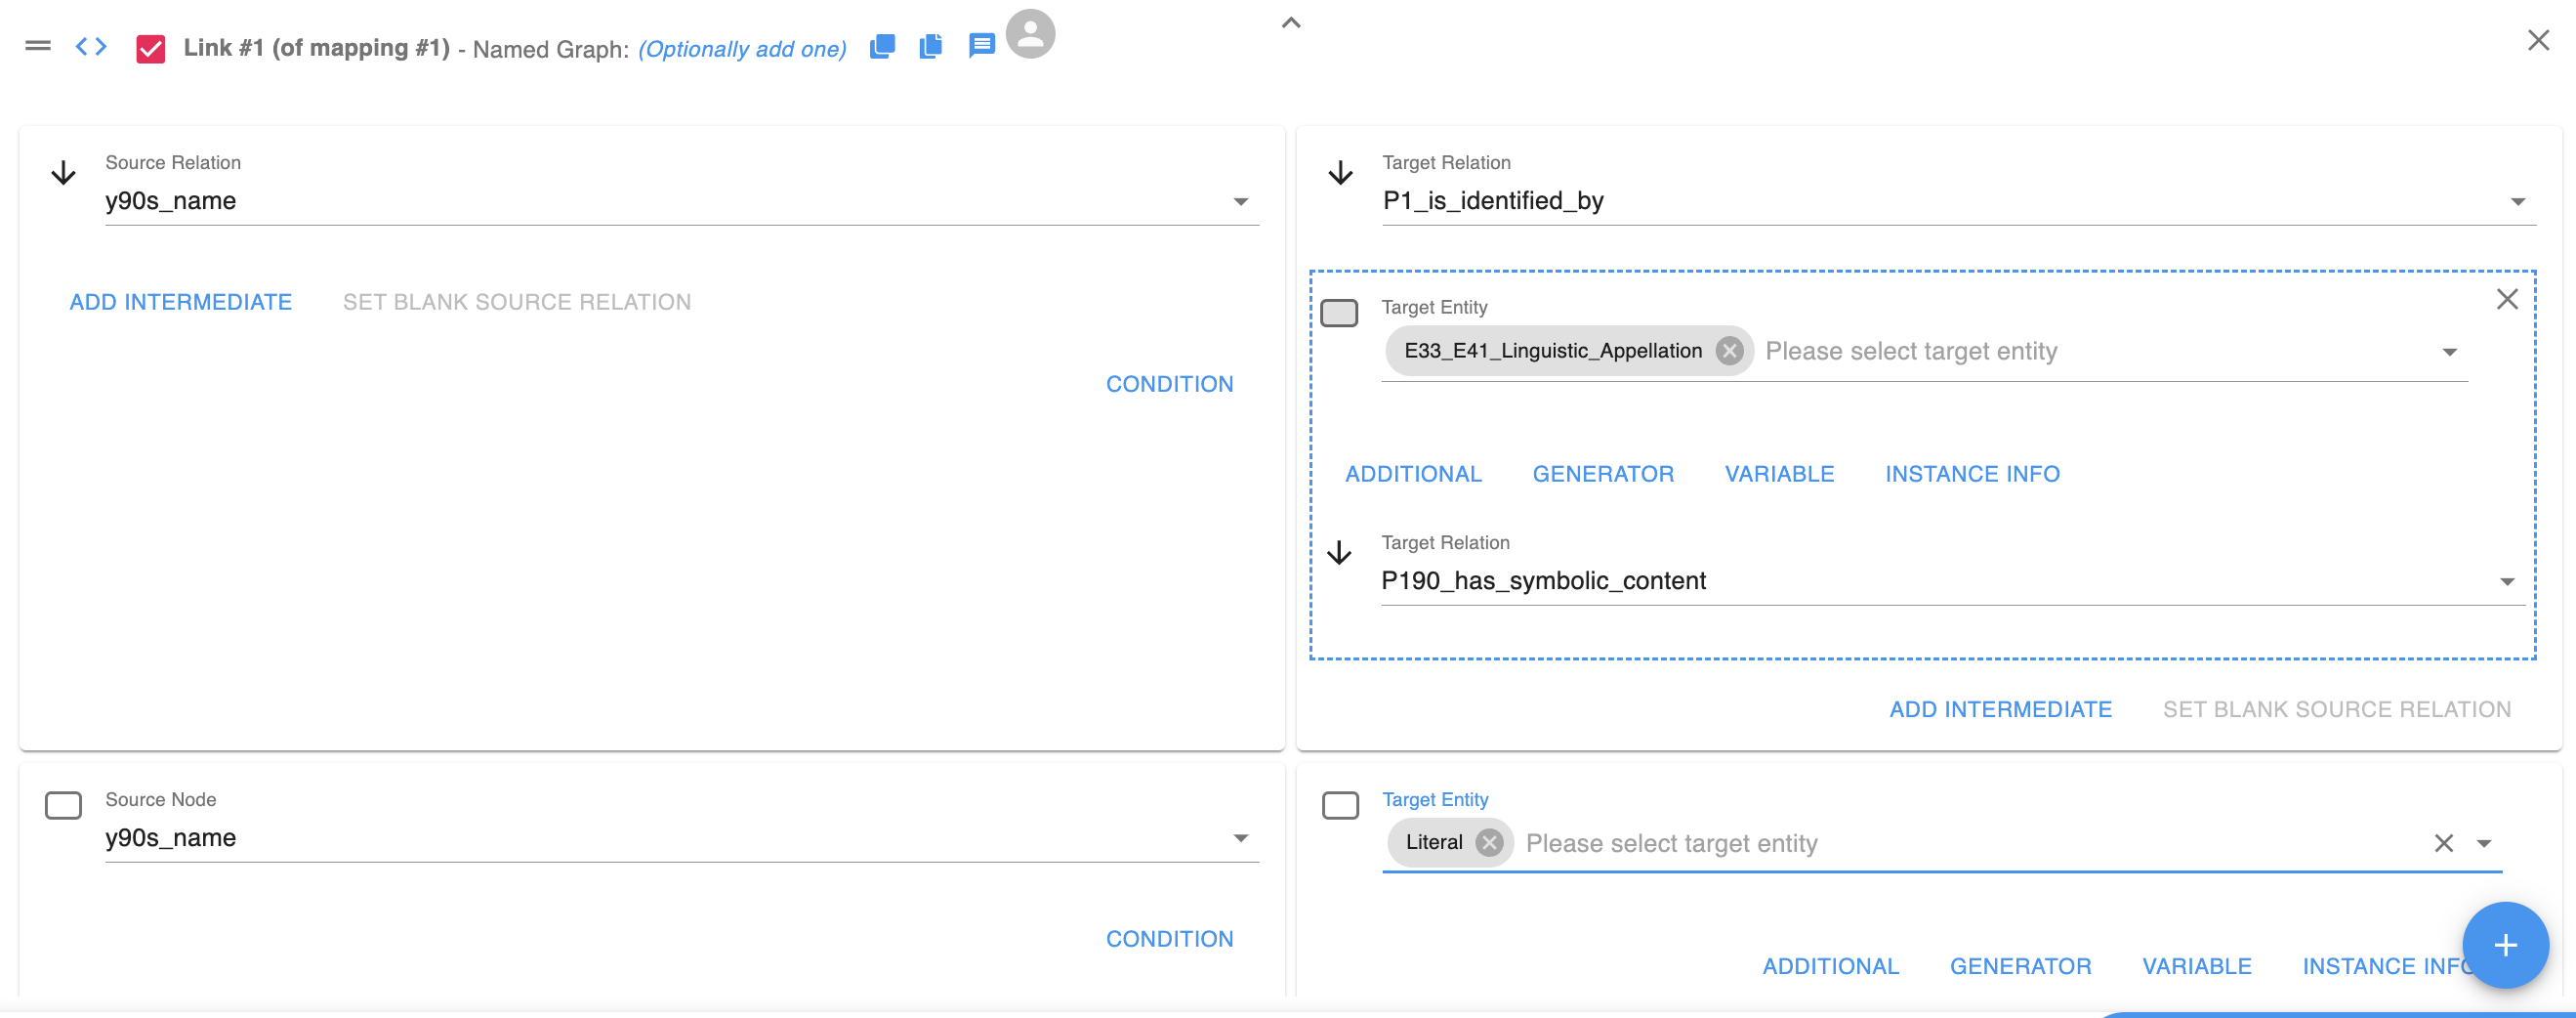Toggle the Source Node y90s_name checkbox
The height and width of the screenshot is (1018, 2576).
[63, 805]
